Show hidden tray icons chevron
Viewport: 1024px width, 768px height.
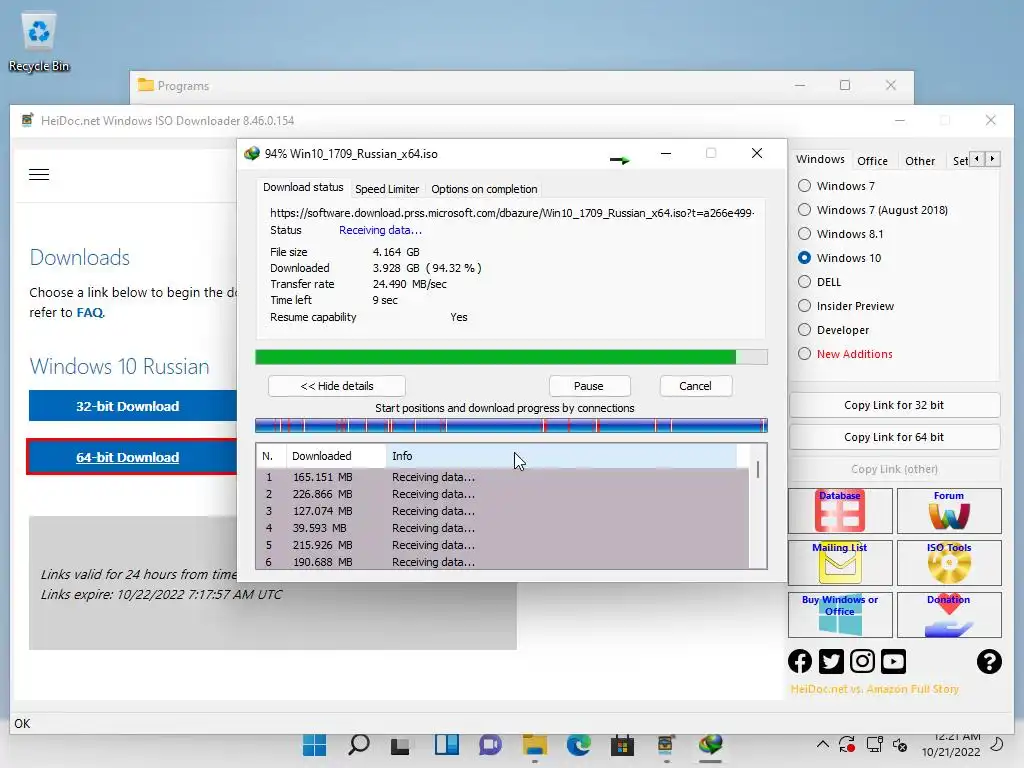coord(823,744)
